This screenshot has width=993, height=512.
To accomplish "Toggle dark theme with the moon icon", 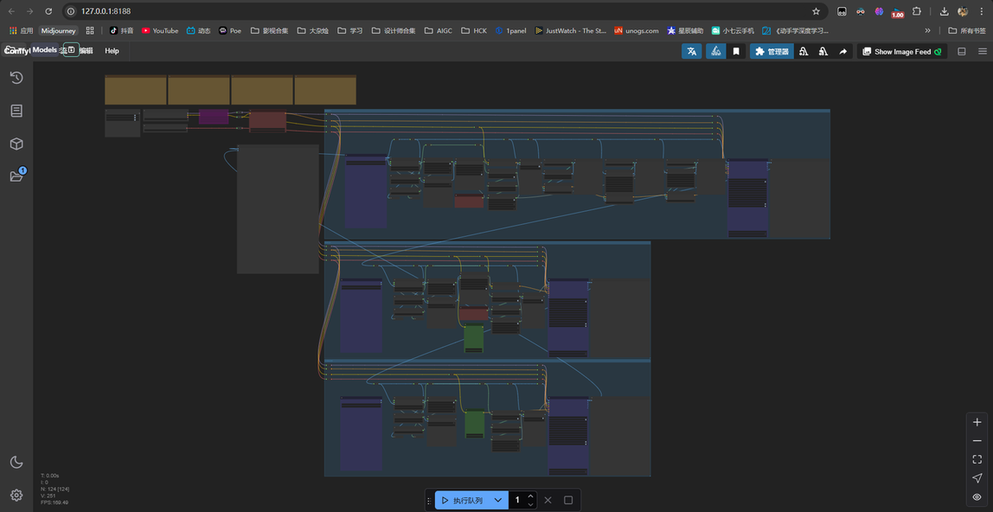I will (x=16, y=462).
